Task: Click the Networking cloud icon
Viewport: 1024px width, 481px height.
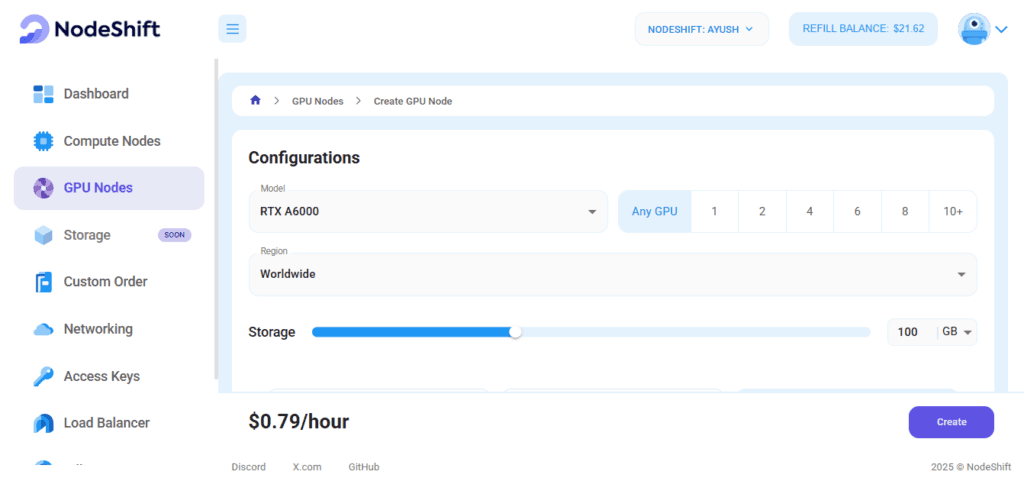Action: (43, 330)
